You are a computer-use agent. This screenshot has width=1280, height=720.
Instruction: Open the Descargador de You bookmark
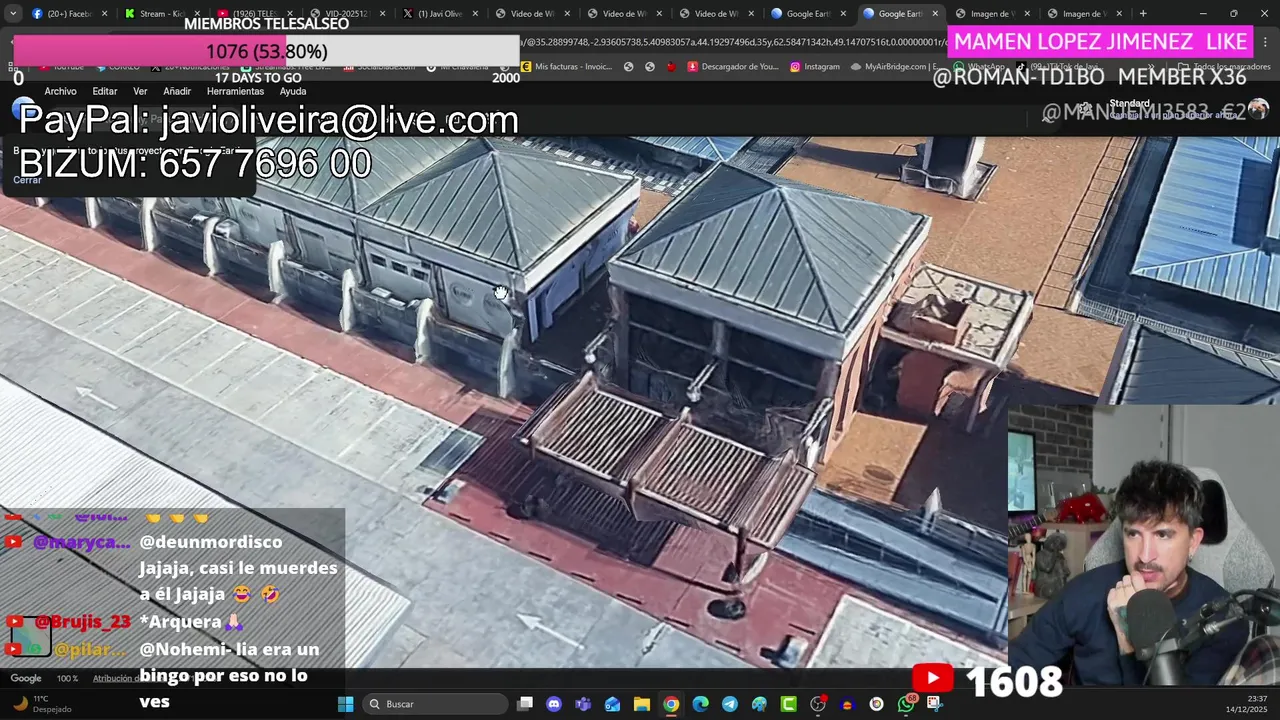(x=733, y=67)
